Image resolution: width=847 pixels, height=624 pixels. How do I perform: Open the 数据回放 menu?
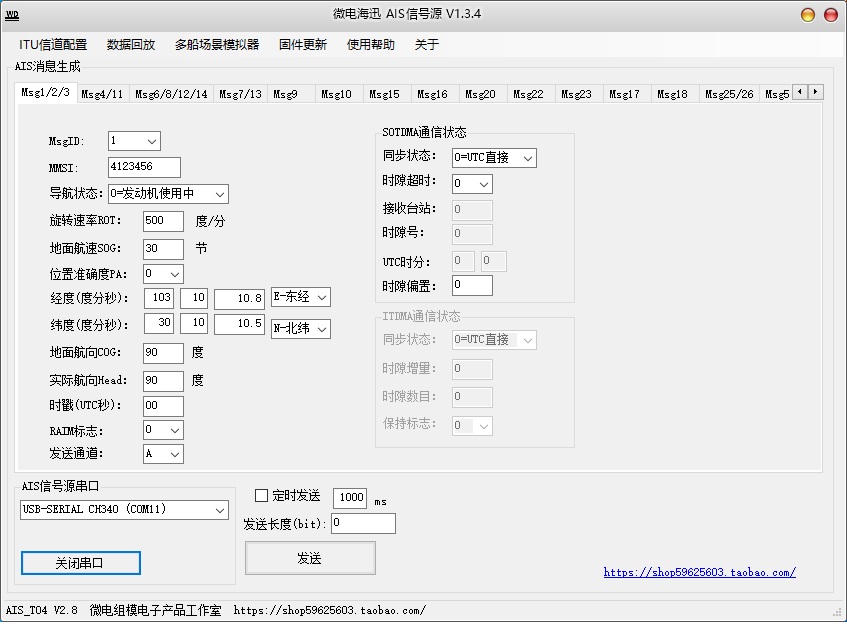pyautogui.click(x=131, y=44)
